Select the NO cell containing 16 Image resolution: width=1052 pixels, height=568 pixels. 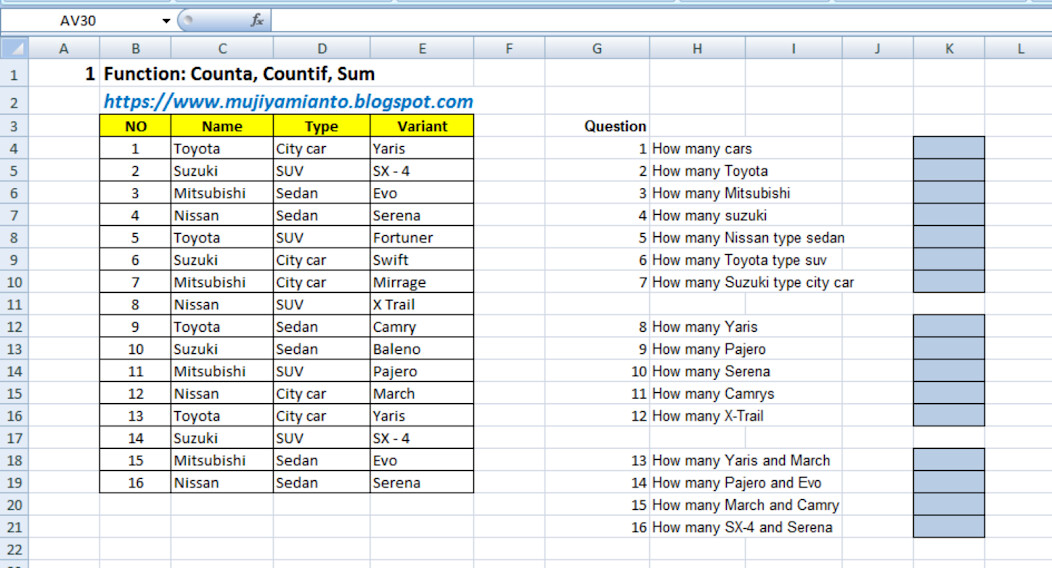point(136,483)
